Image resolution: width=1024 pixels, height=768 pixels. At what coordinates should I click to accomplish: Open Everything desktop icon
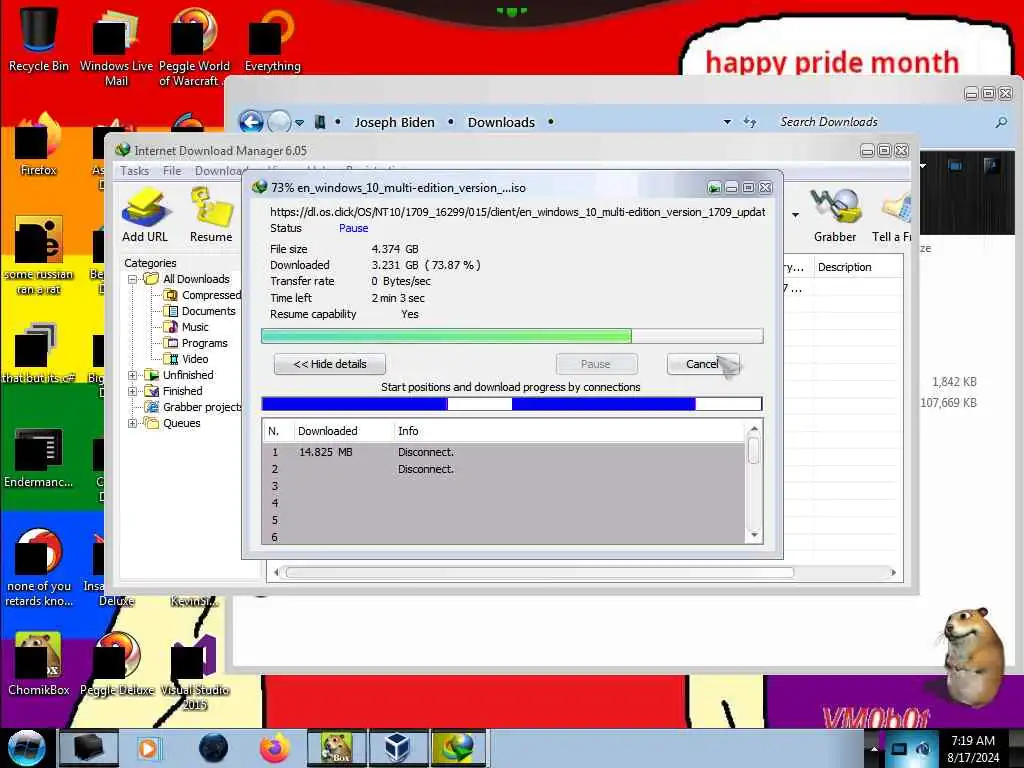272,39
